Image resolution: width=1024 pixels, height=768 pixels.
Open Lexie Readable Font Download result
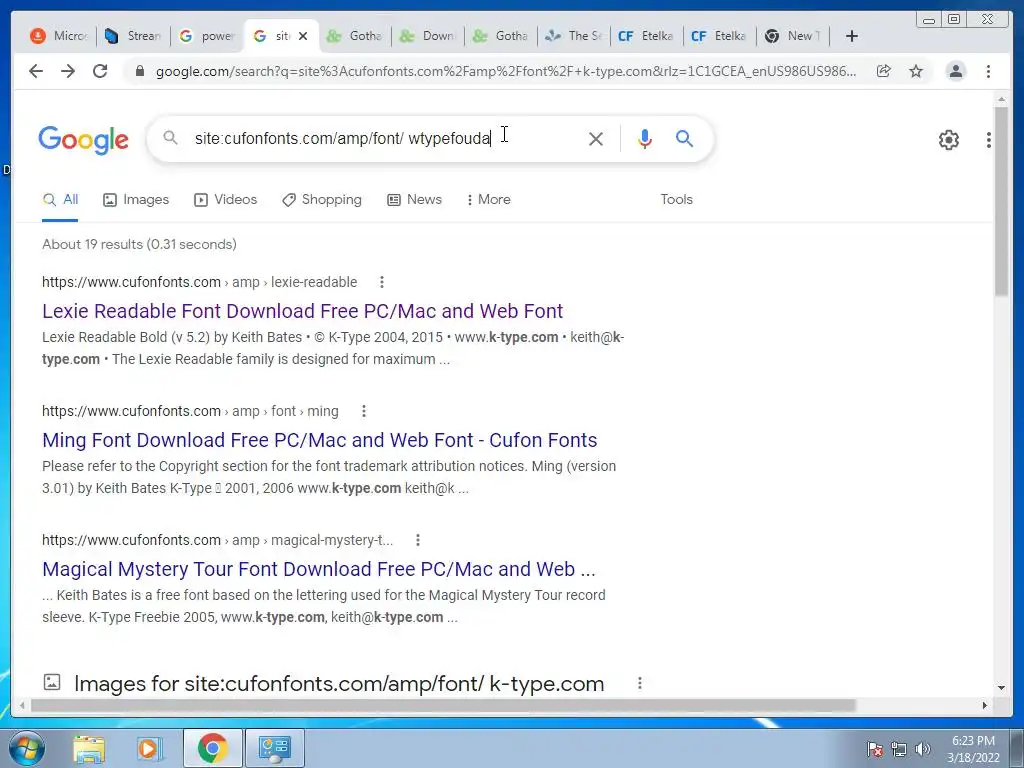pyautogui.click(x=302, y=311)
